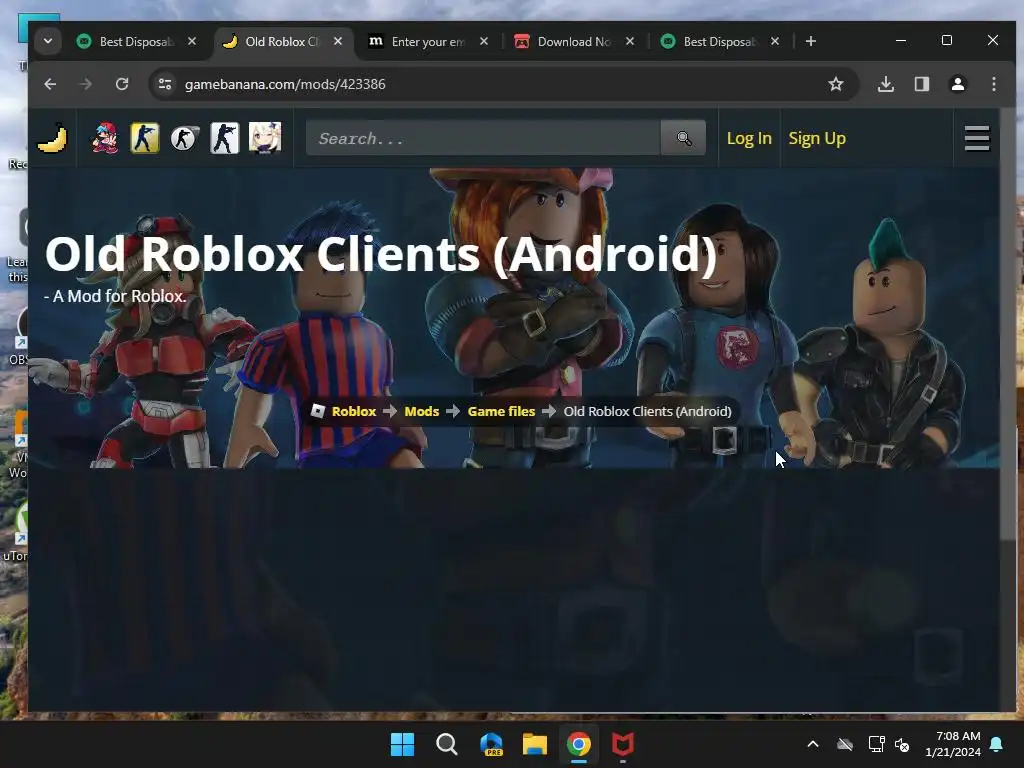
Task: Show hidden system tray icons
Action: [x=812, y=744]
